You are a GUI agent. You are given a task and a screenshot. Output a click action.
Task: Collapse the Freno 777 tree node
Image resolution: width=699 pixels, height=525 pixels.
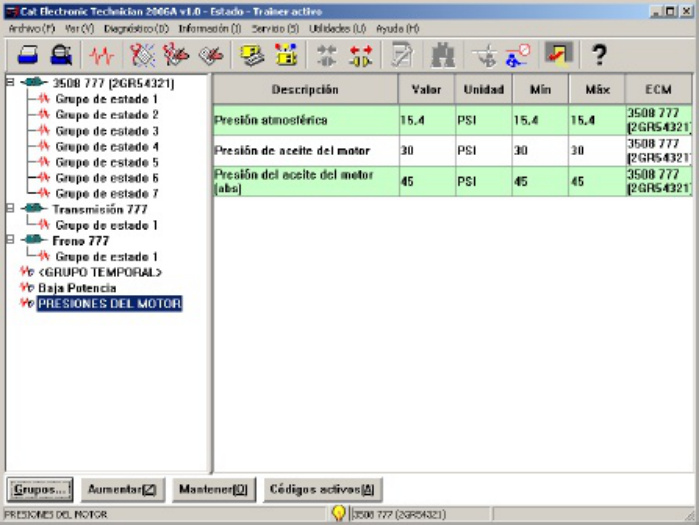[x=10, y=240]
